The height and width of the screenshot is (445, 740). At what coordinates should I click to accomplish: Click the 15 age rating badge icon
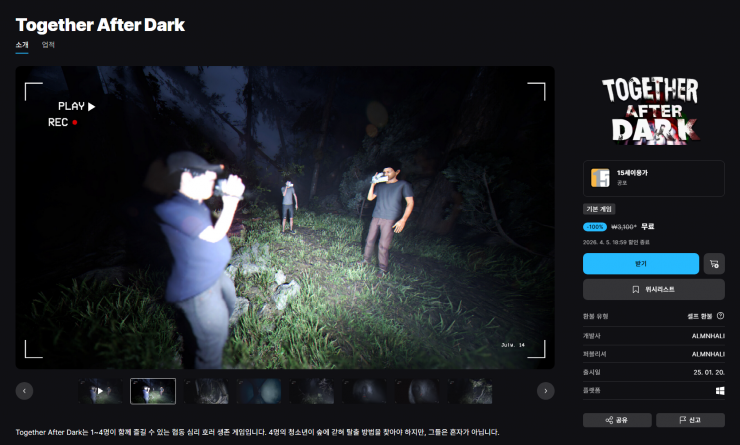(600, 178)
